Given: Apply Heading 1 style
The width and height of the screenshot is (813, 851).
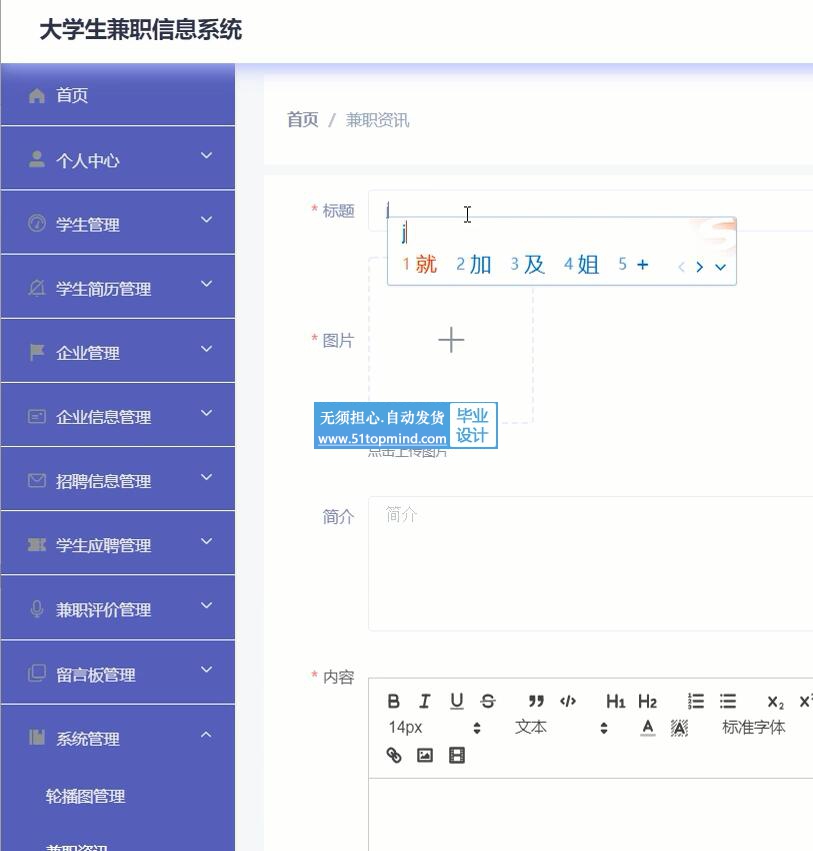Looking at the screenshot, I should pos(615,701).
